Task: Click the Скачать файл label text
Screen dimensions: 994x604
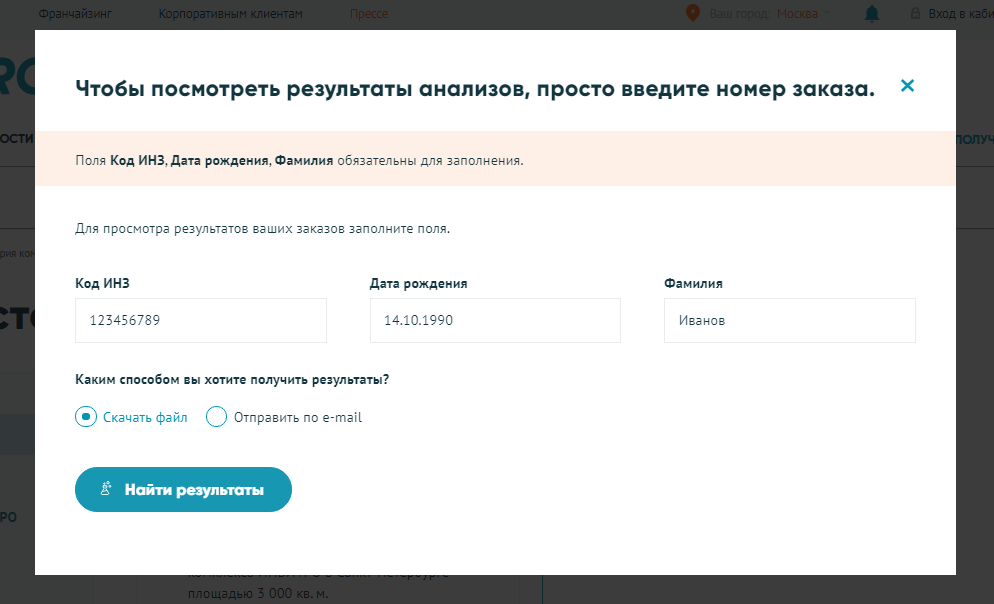Action: 145,417
